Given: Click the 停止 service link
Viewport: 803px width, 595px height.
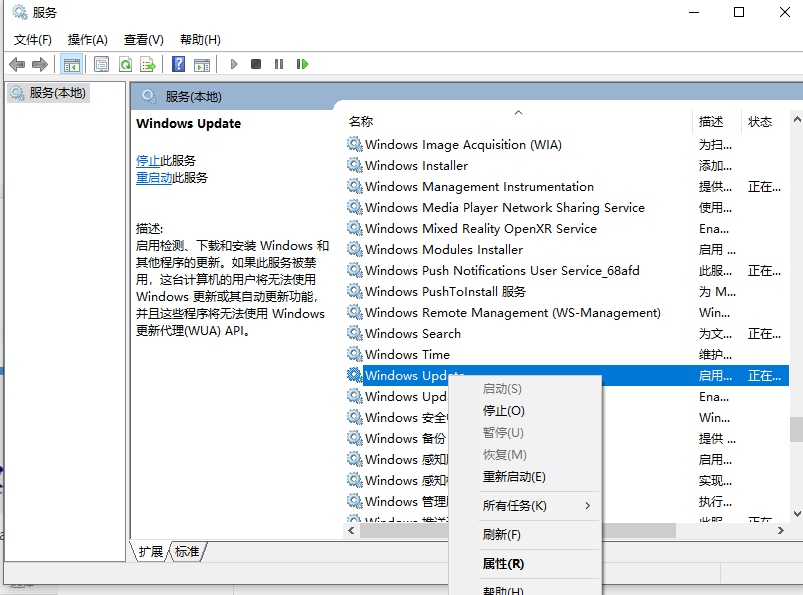Looking at the screenshot, I should click(x=148, y=161).
